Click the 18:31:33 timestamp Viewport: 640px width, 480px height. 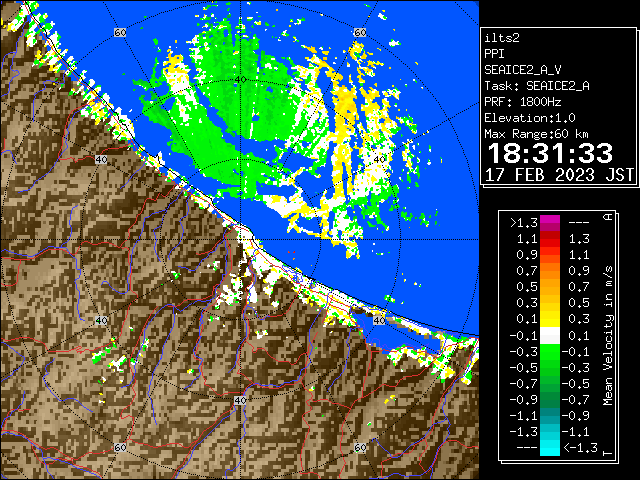pos(550,153)
